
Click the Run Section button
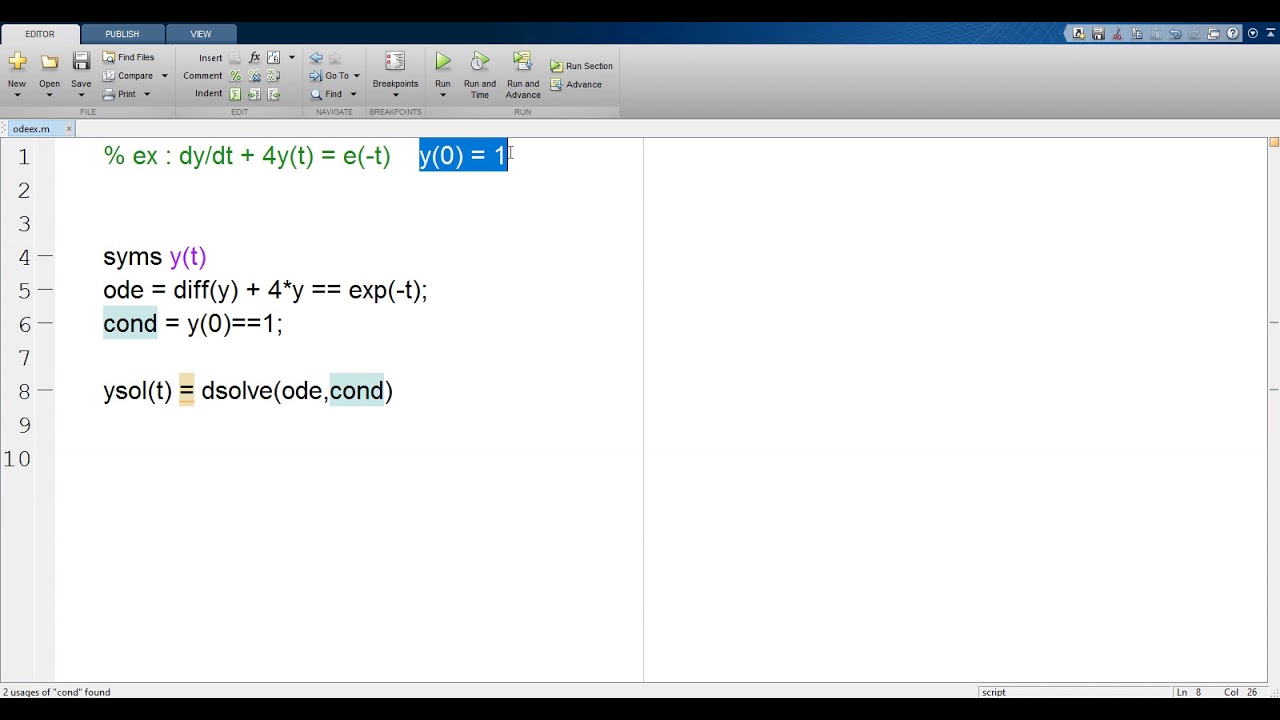point(582,66)
